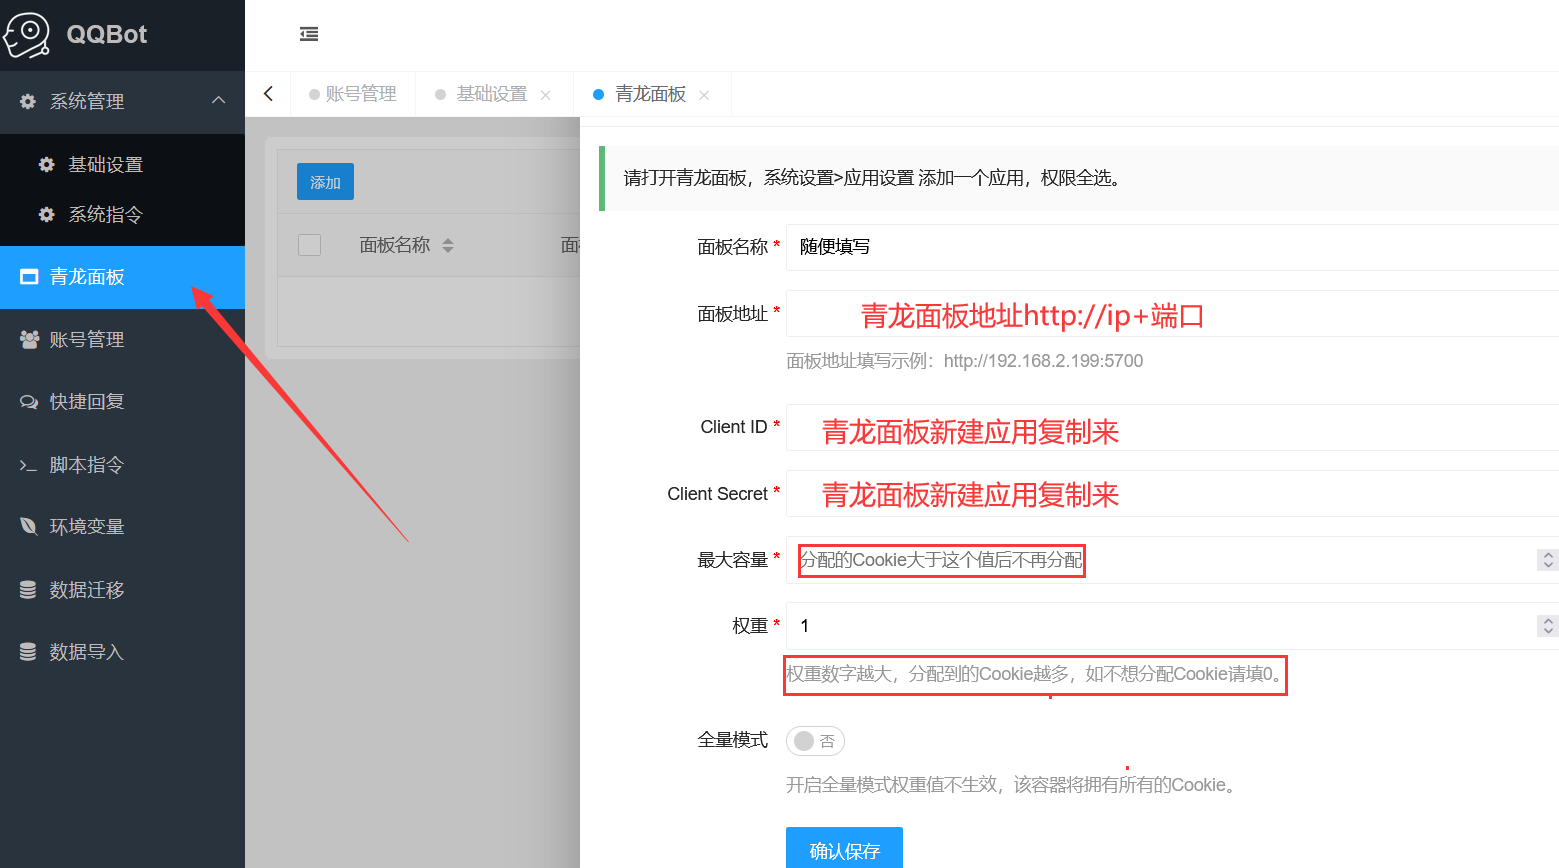Click the 青龙面板 window icon in sidebar
Image resolution: width=1559 pixels, height=868 pixels.
[x=29, y=277]
